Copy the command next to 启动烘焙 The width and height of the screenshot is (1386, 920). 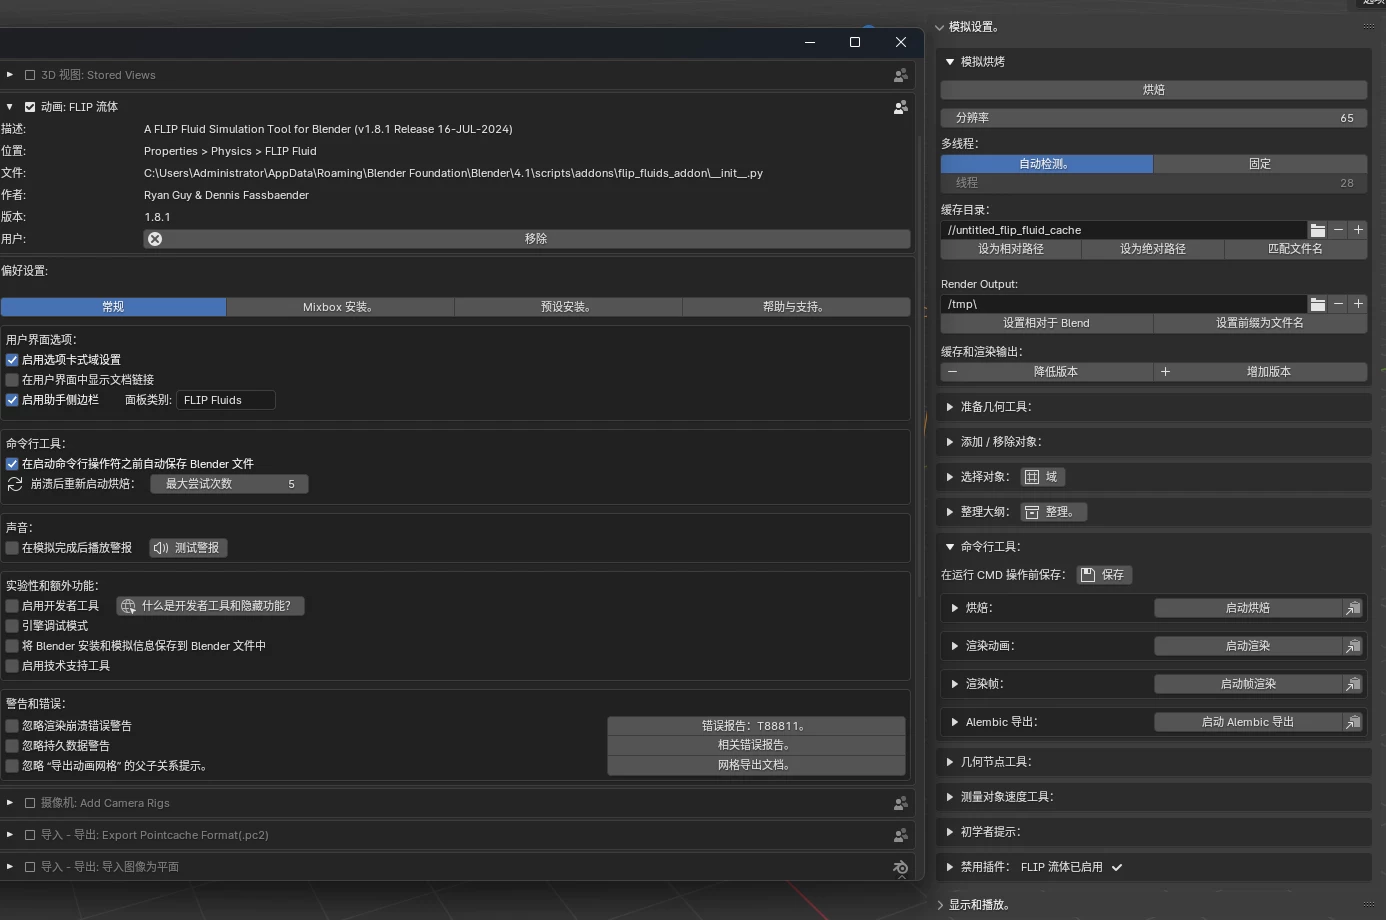coord(1353,608)
